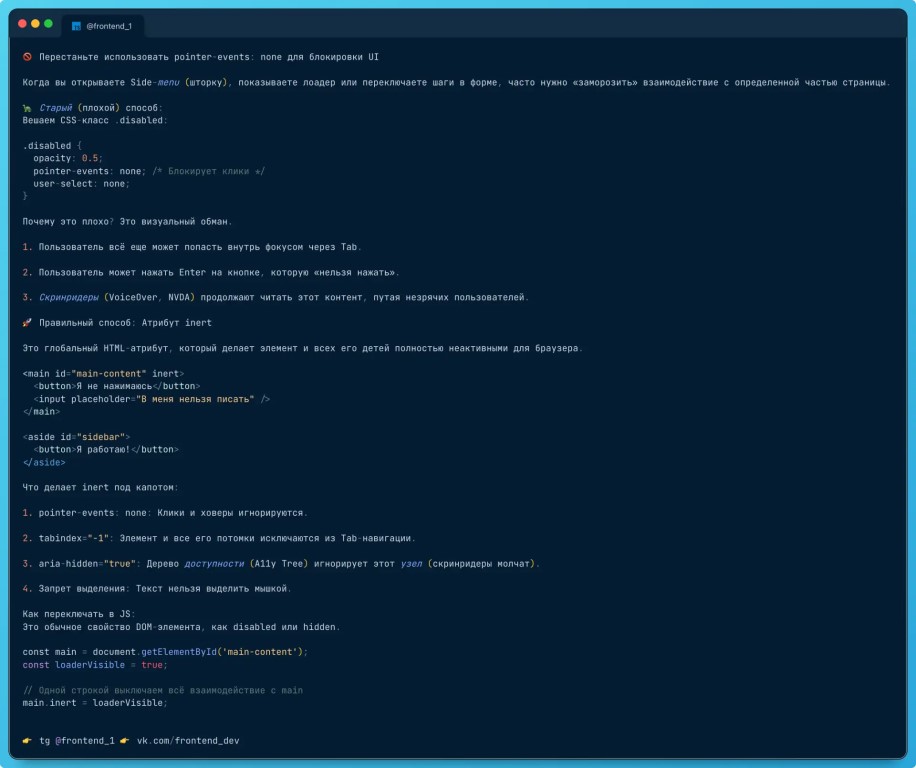Click the 'true' value of loaderVisible
This screenshot has height=768, width=916.
152,664
